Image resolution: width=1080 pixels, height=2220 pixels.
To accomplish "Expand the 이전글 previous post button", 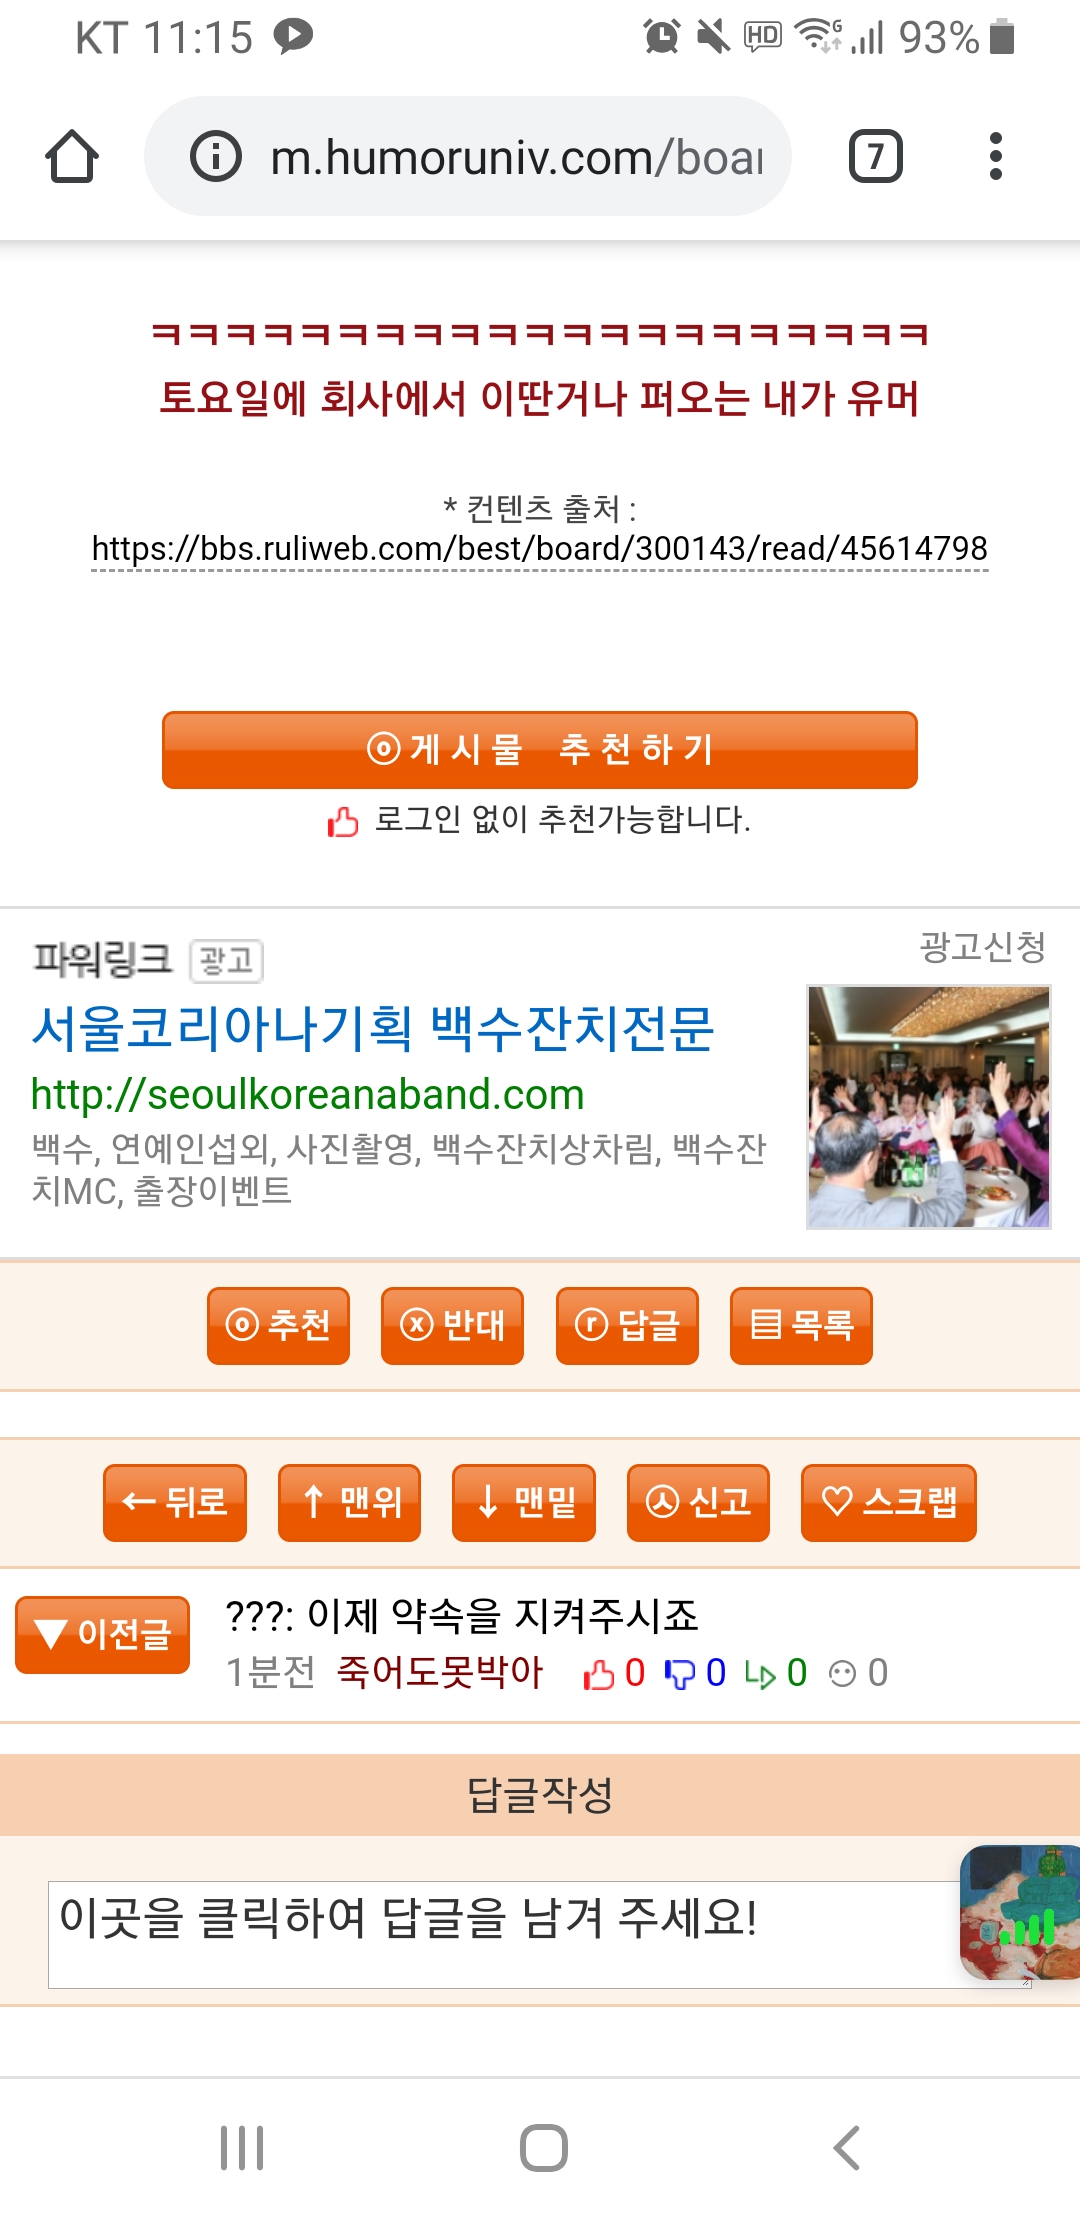I will point(102,1635).
